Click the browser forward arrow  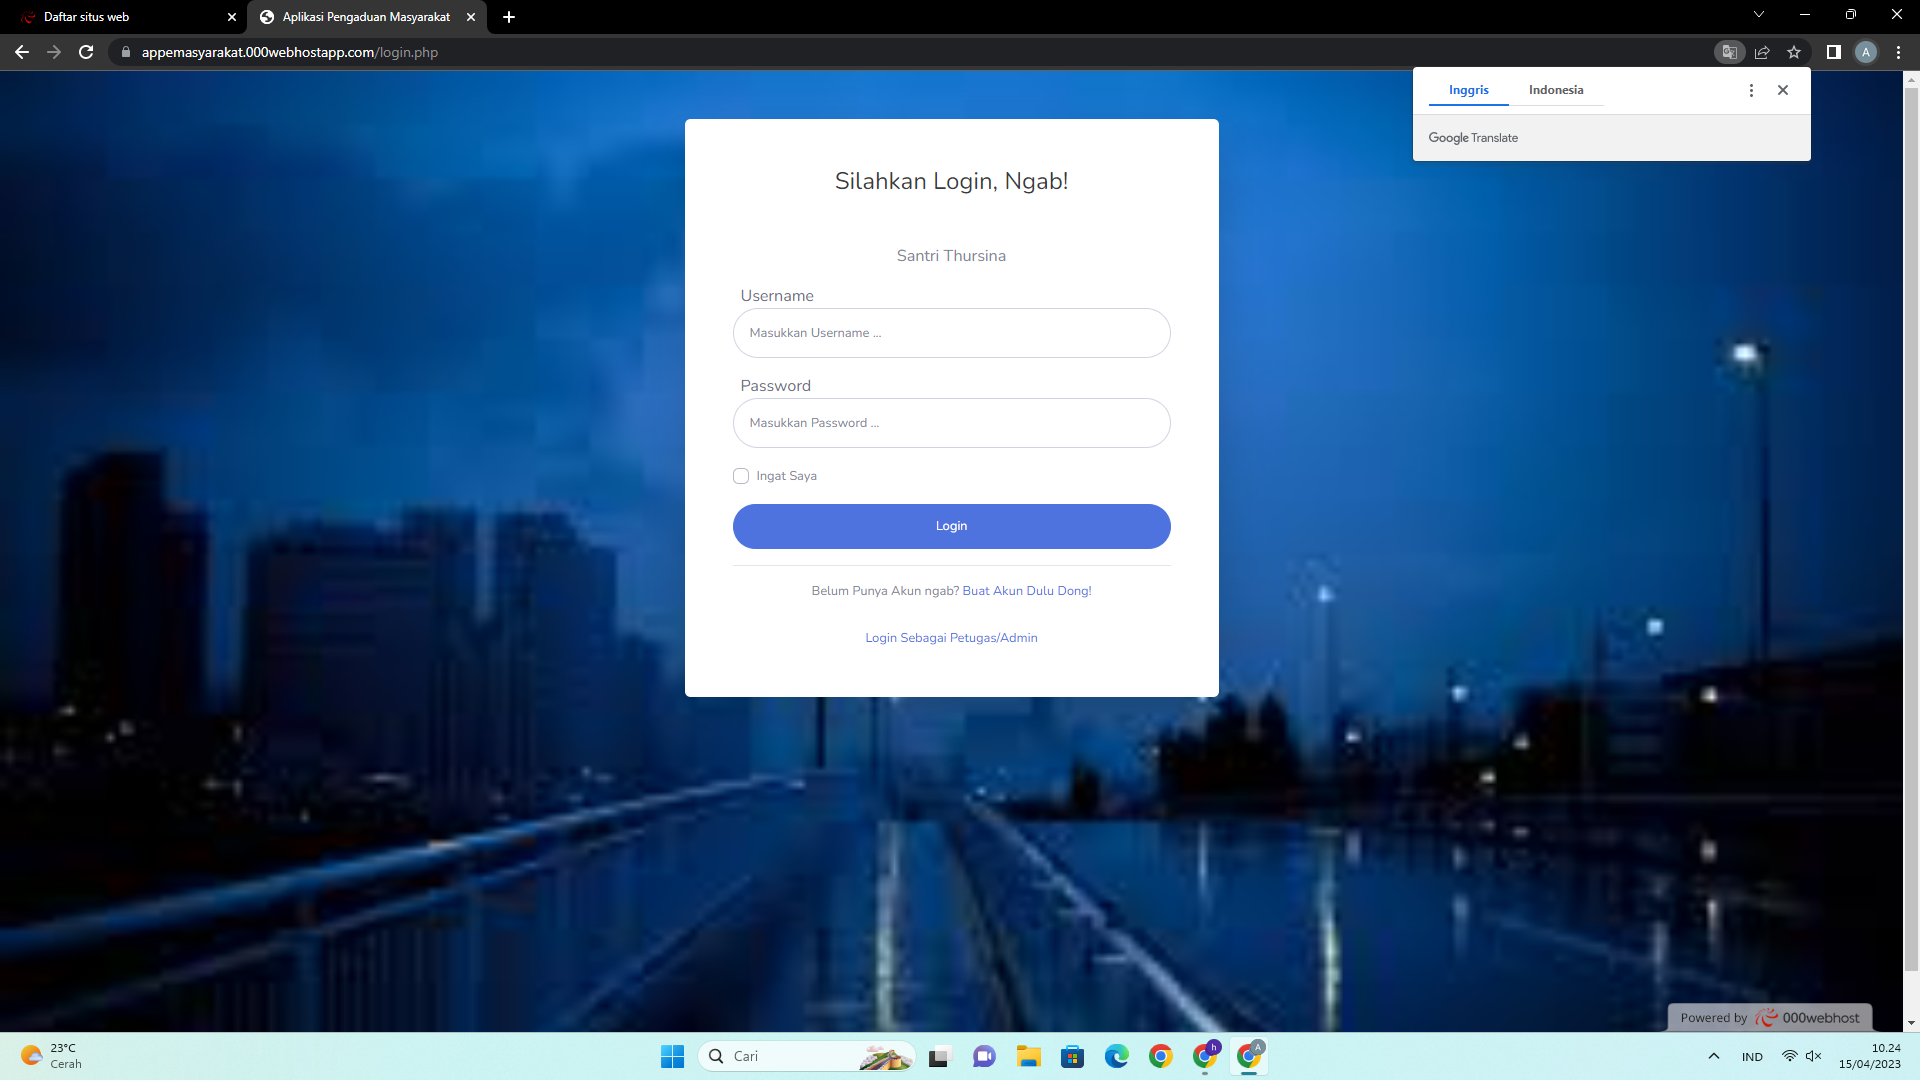point(54,52)
